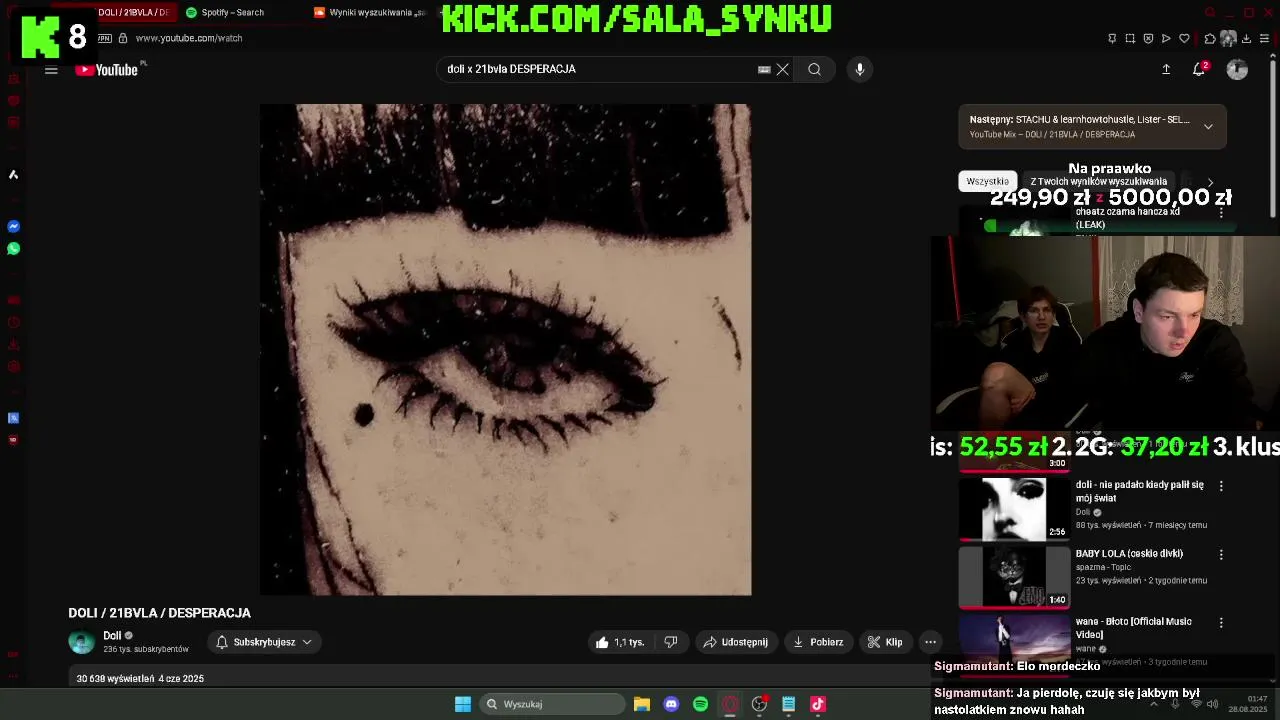
Task: Open the Doli channel avatar
Action: (81, 642)
